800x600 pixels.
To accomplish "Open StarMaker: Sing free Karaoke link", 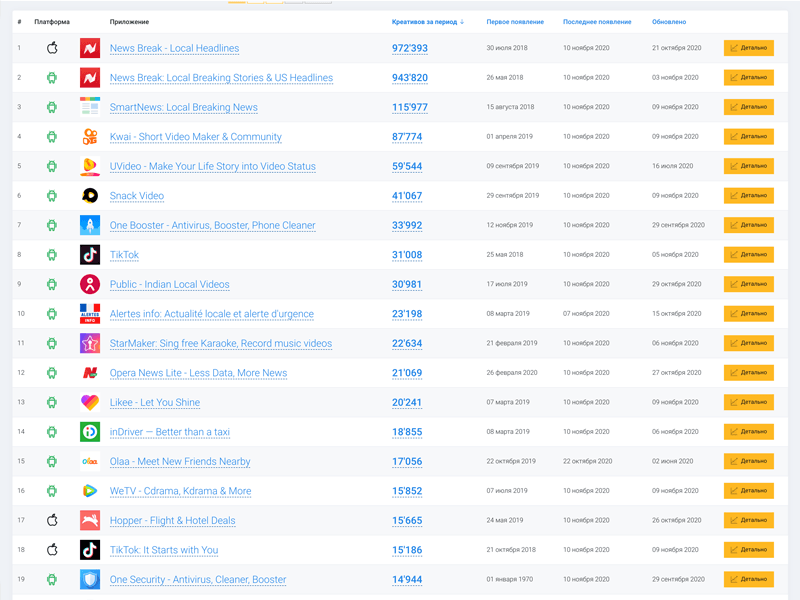I will [x=221, y=344].
